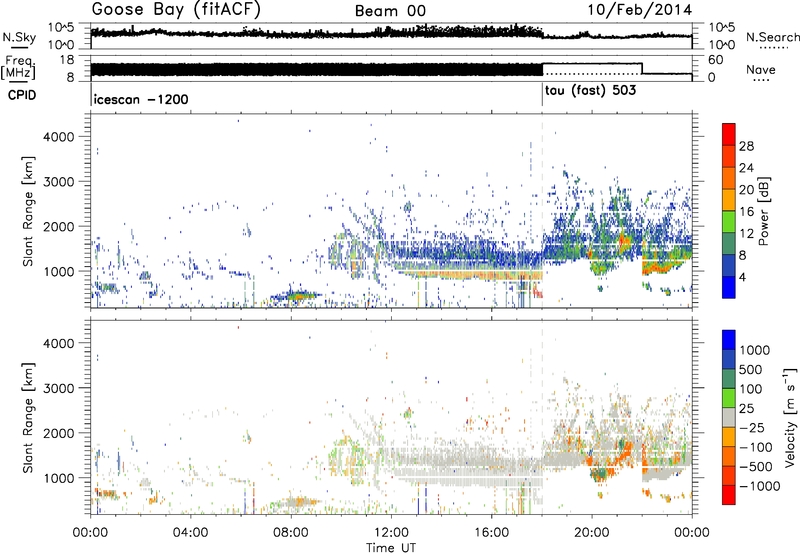Click the 08:00 time axis tick label
The height and width of the screenshot is (554, 800).
click(x=291, y=532)
